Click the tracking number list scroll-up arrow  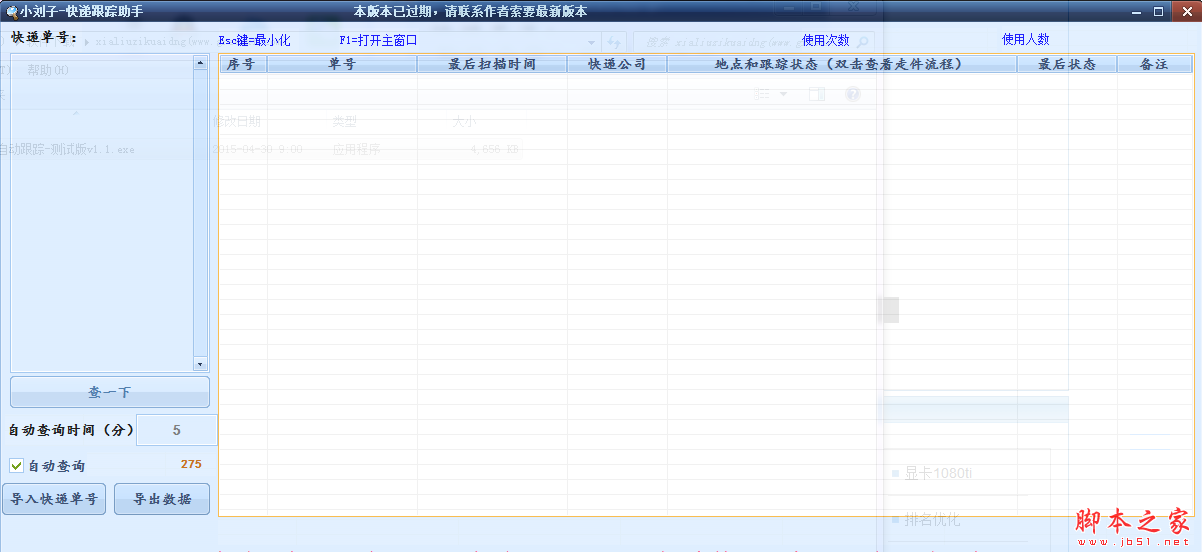(x=200, y=62)
